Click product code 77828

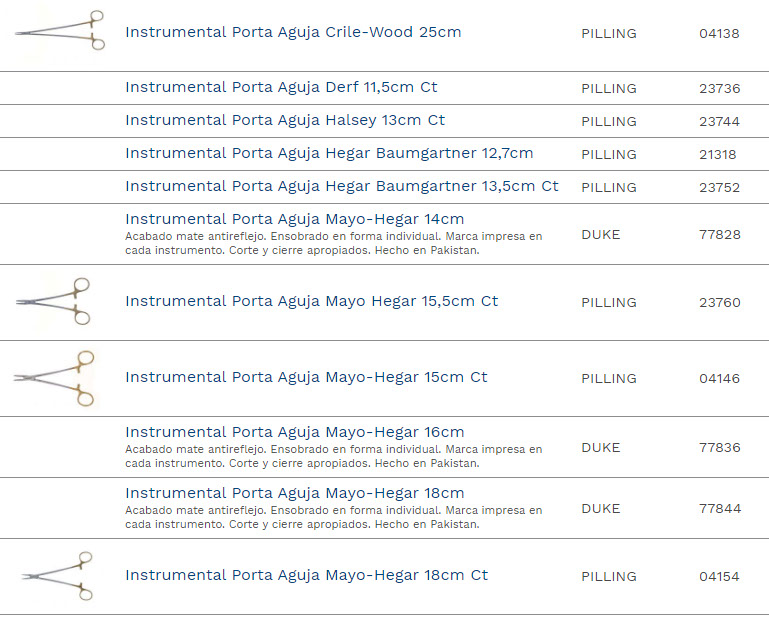pyautogui.click(x=719, y=235)
